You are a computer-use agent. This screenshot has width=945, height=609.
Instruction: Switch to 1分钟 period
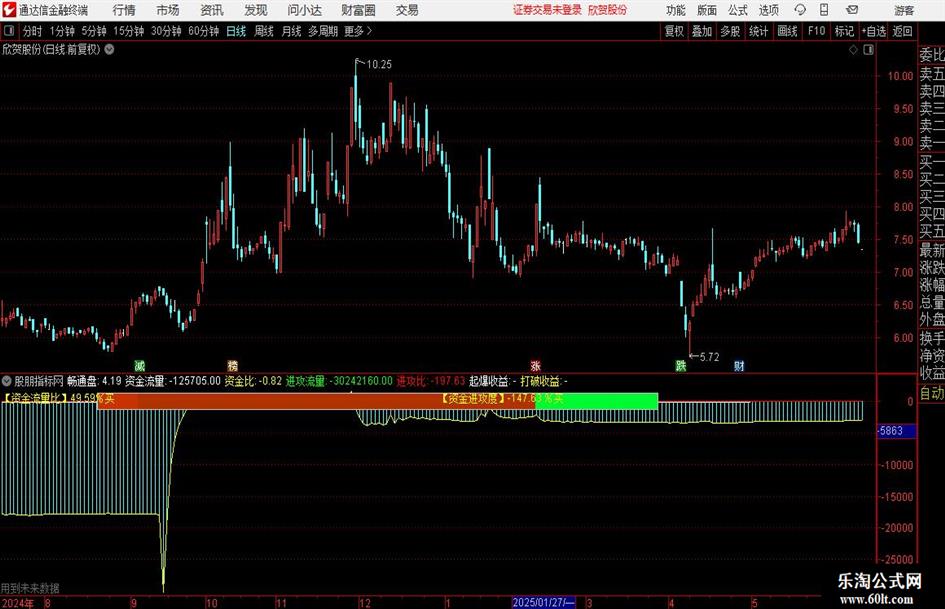pos(62,31)
